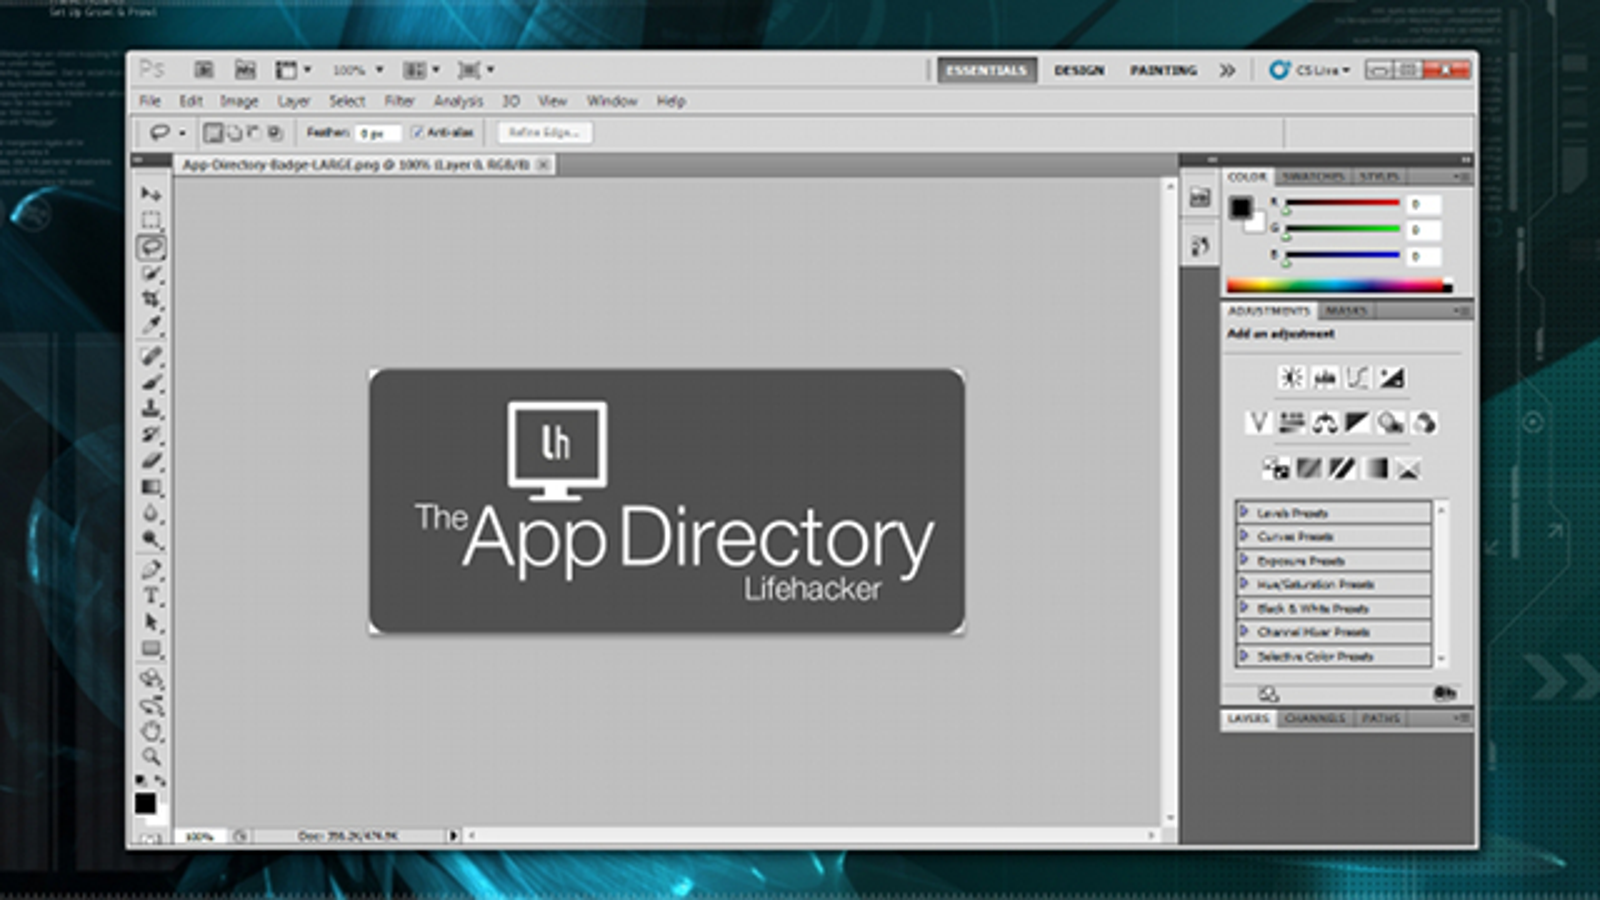1600x900 pixels.
Task: Open the Filter menu
Action: [x=399, y=101]
